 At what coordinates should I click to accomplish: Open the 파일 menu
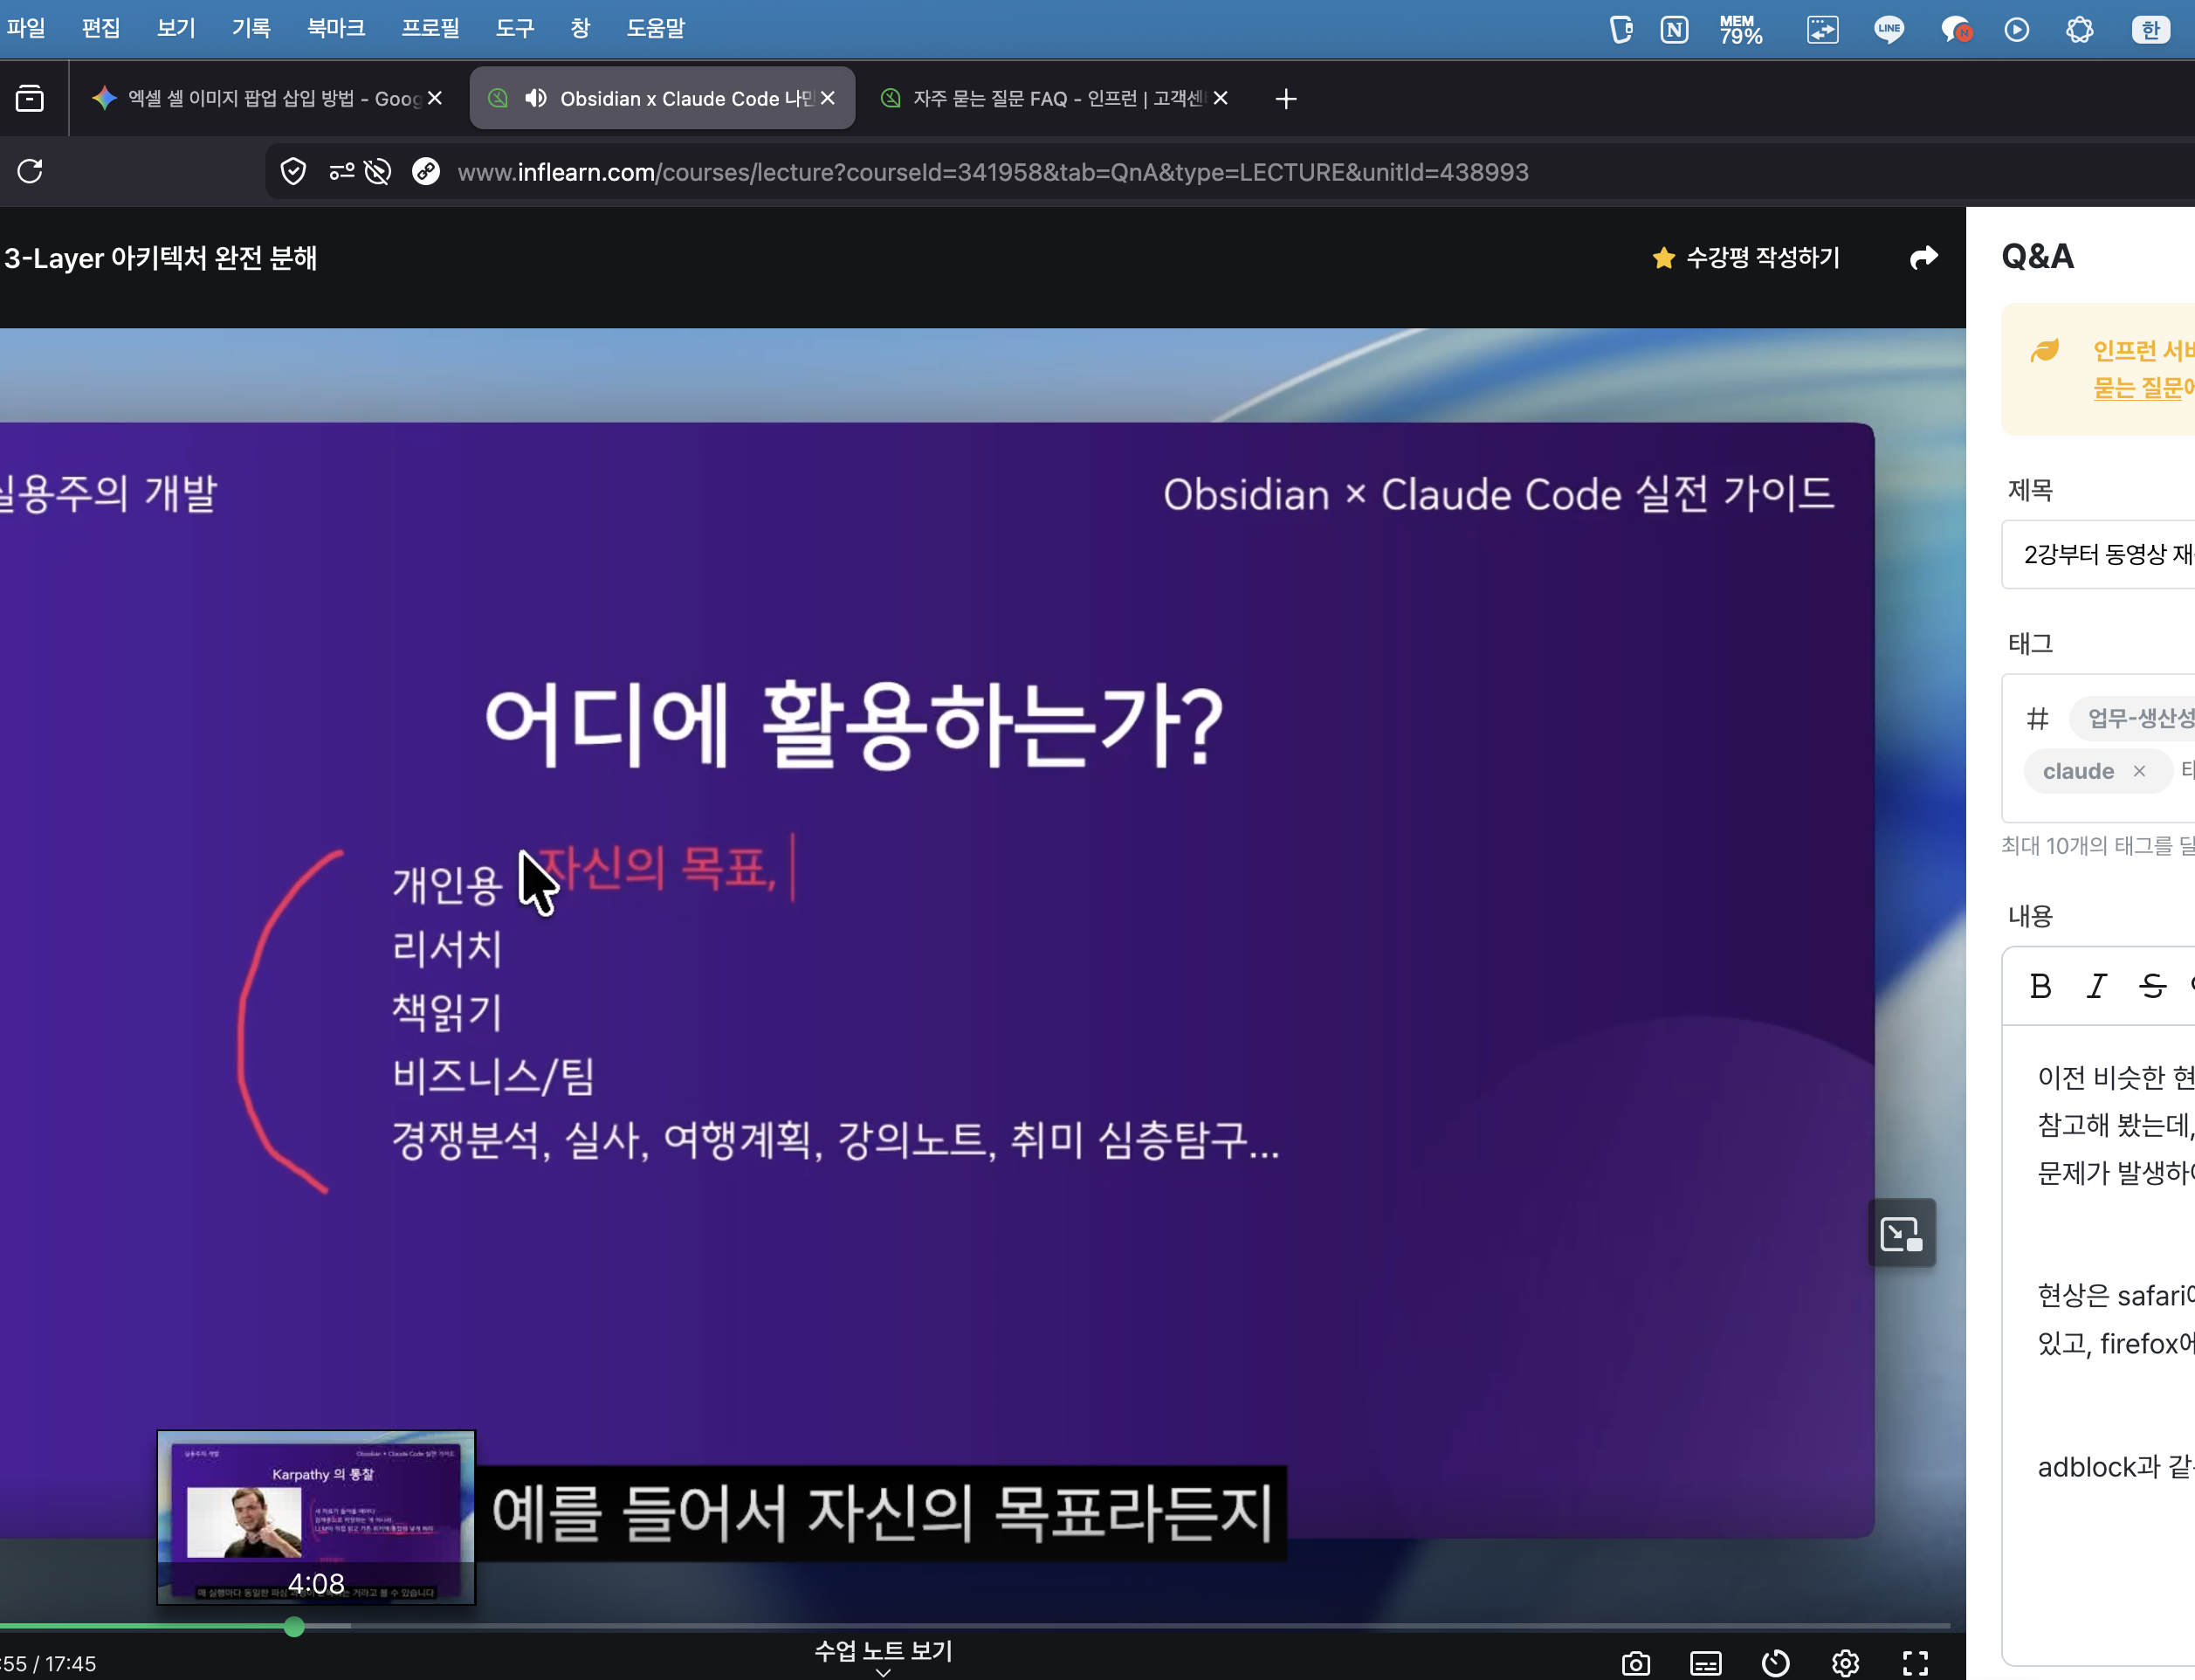[x=26, y=28]
